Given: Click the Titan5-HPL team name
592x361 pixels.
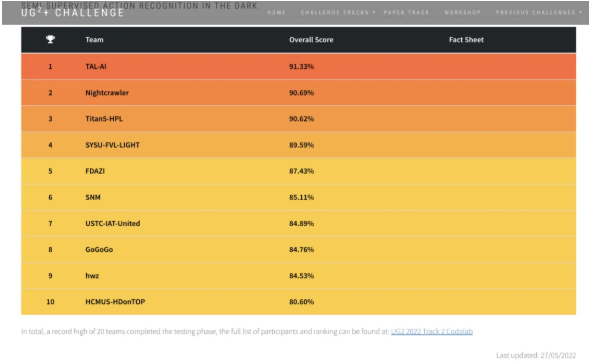Looking at the screenshot, I should [x=104, y=119].
